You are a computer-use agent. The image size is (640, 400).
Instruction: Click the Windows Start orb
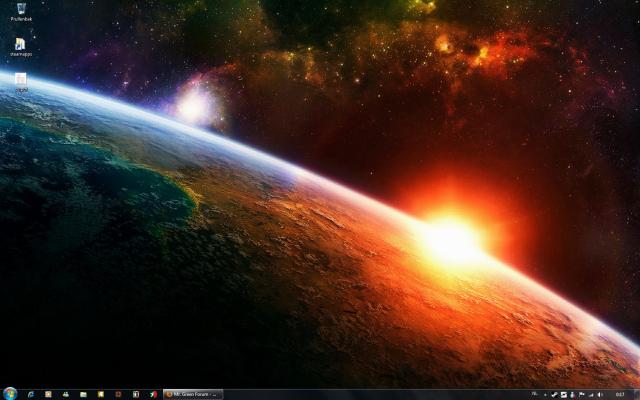[x=10, y=393]
